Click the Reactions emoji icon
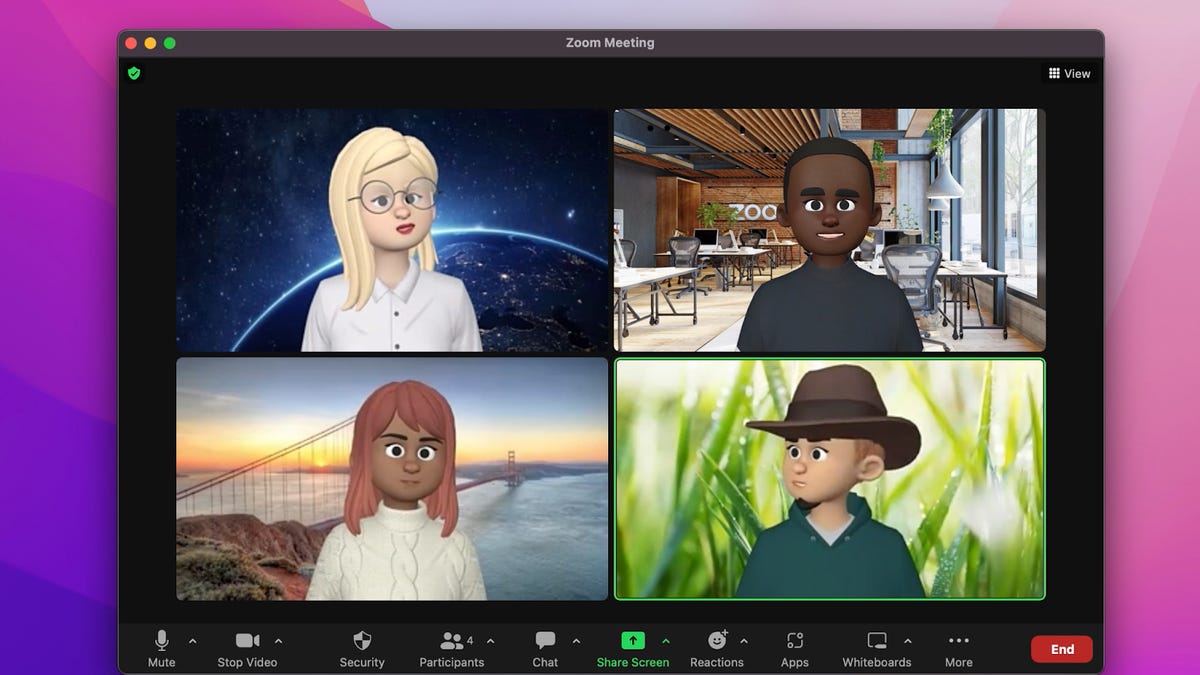 718,641
